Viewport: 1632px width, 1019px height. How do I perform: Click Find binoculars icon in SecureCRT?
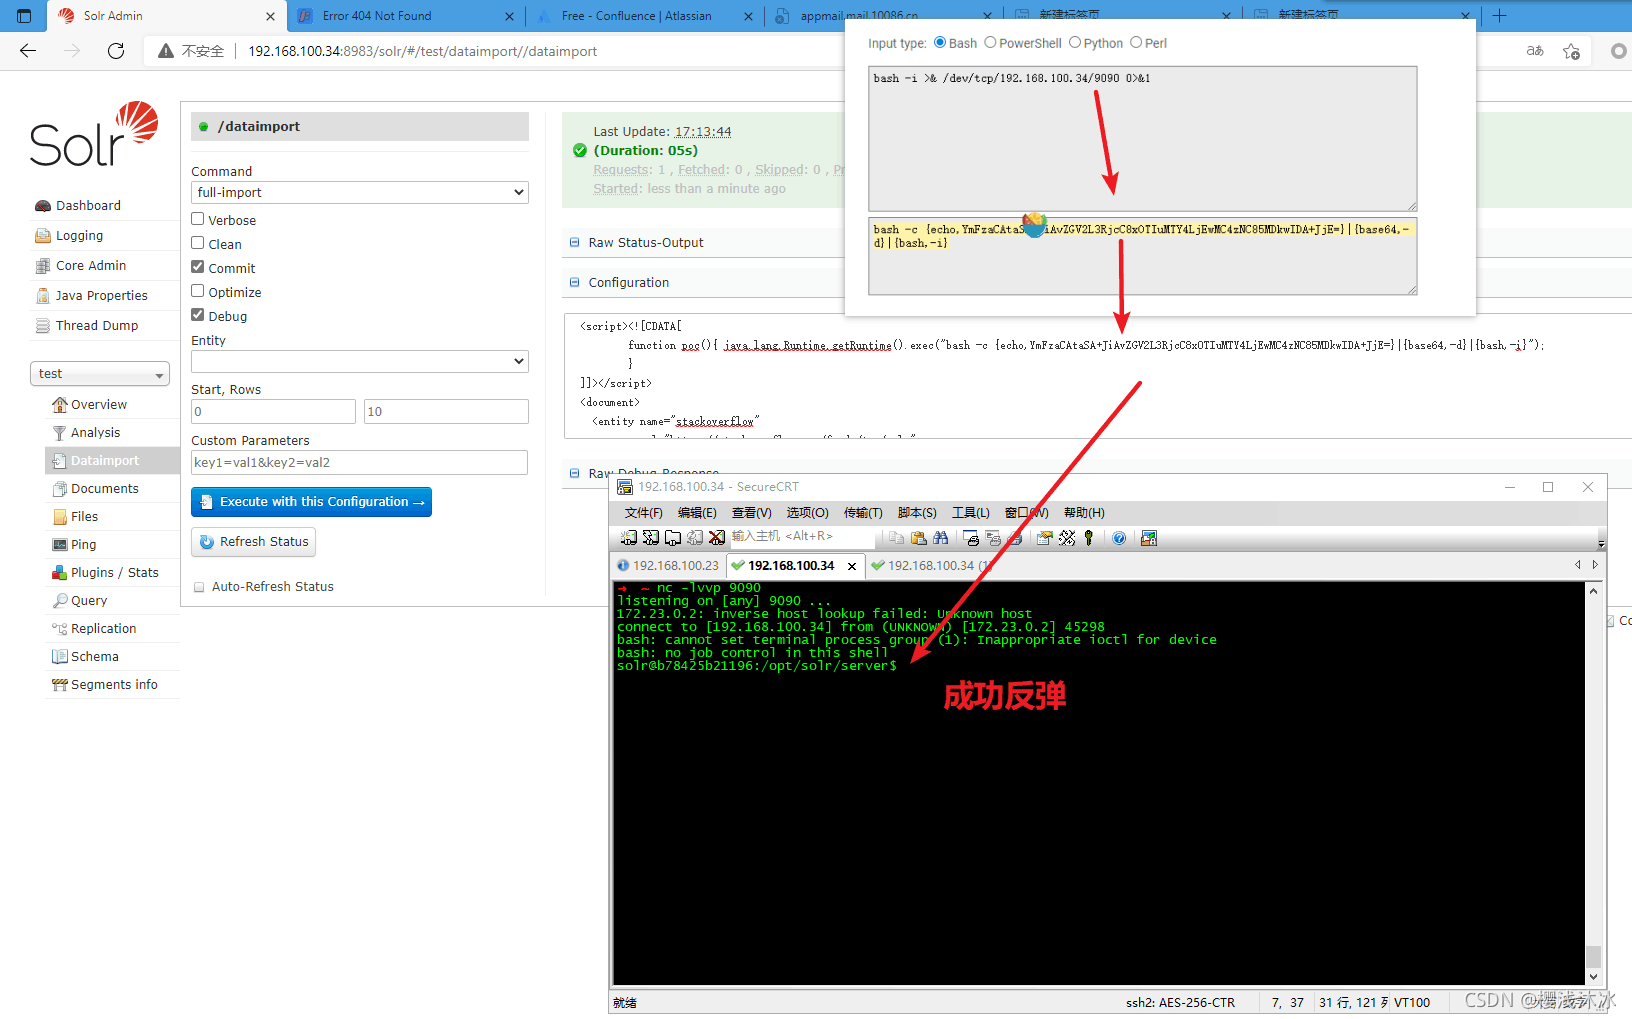941,538
